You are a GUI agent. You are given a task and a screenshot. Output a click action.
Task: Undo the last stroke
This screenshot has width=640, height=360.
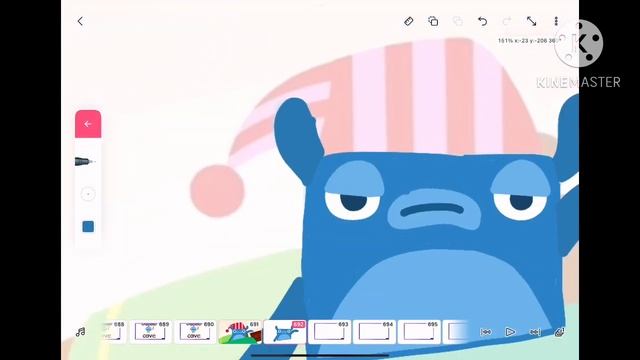[482, 21]
